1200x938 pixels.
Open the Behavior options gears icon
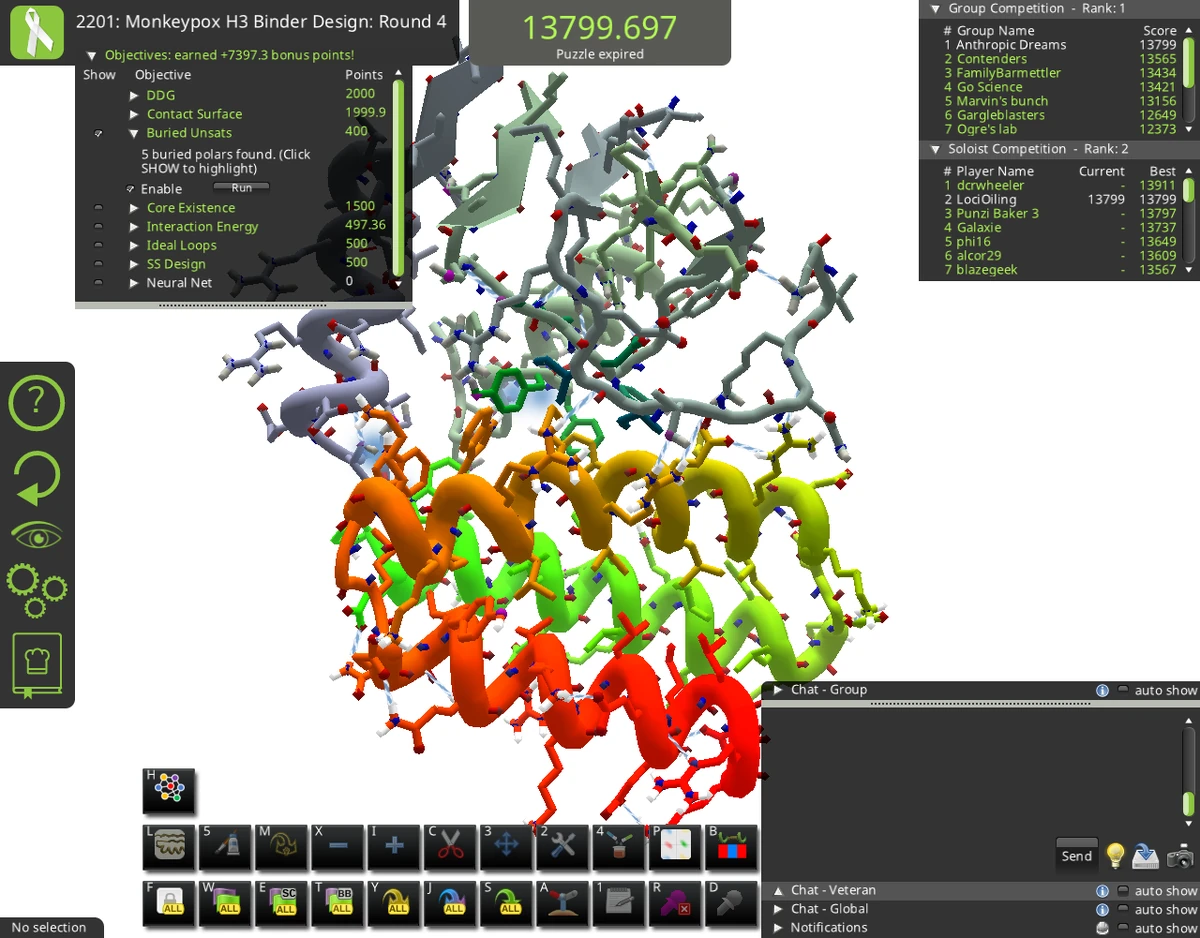point(37,590)
